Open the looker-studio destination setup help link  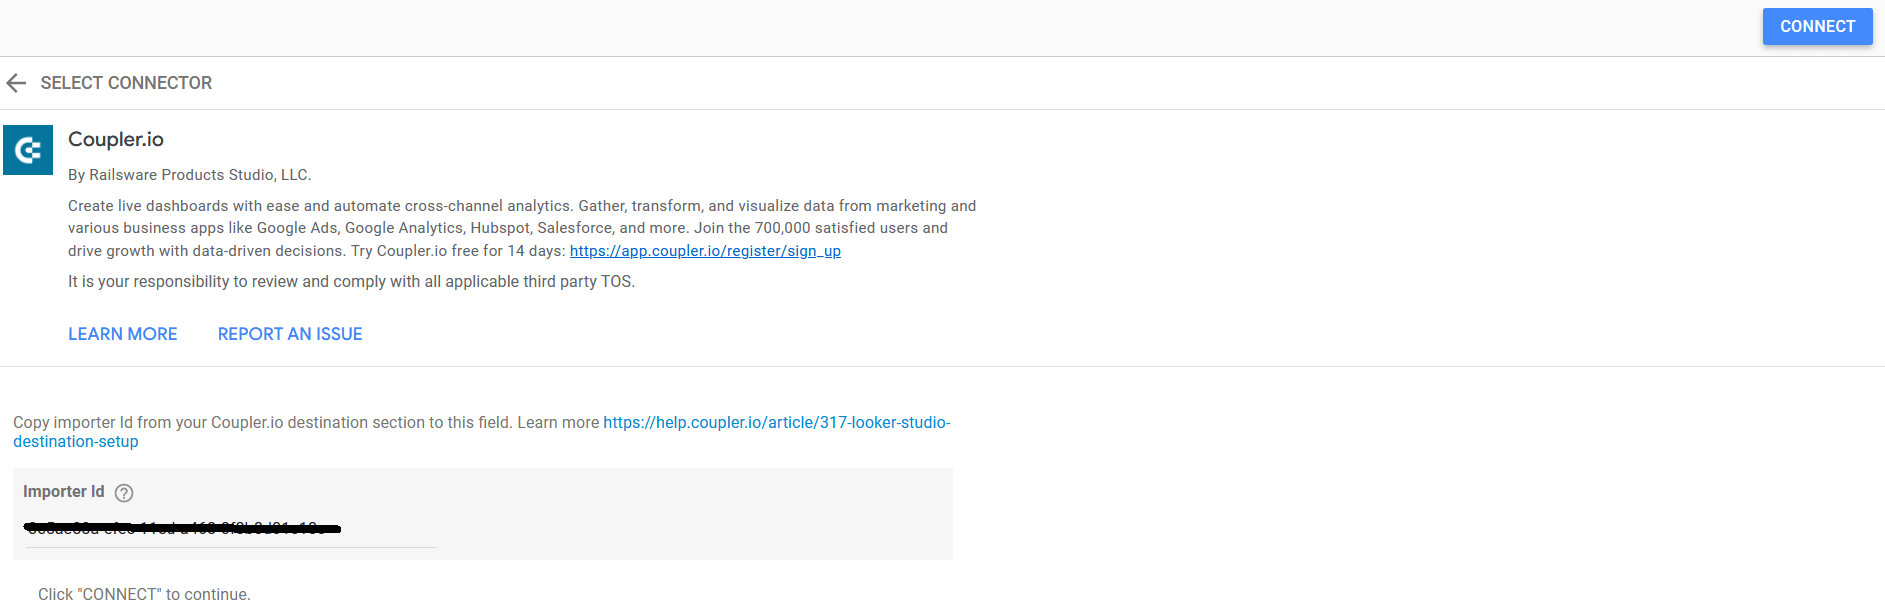[x=481, y=432]
